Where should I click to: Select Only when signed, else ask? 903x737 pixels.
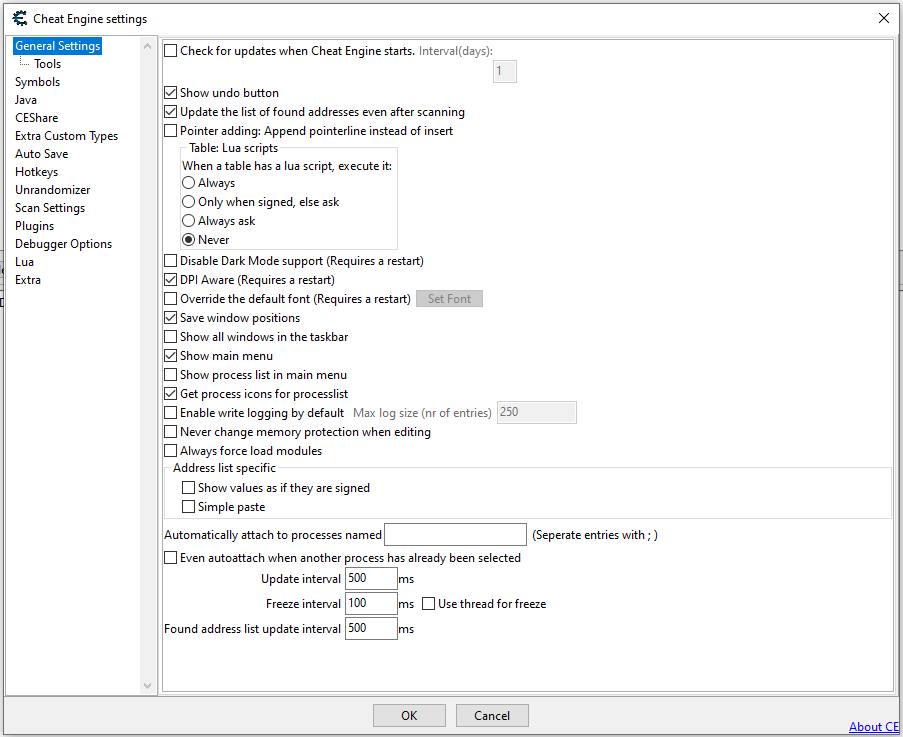click(x=188, y=202)
